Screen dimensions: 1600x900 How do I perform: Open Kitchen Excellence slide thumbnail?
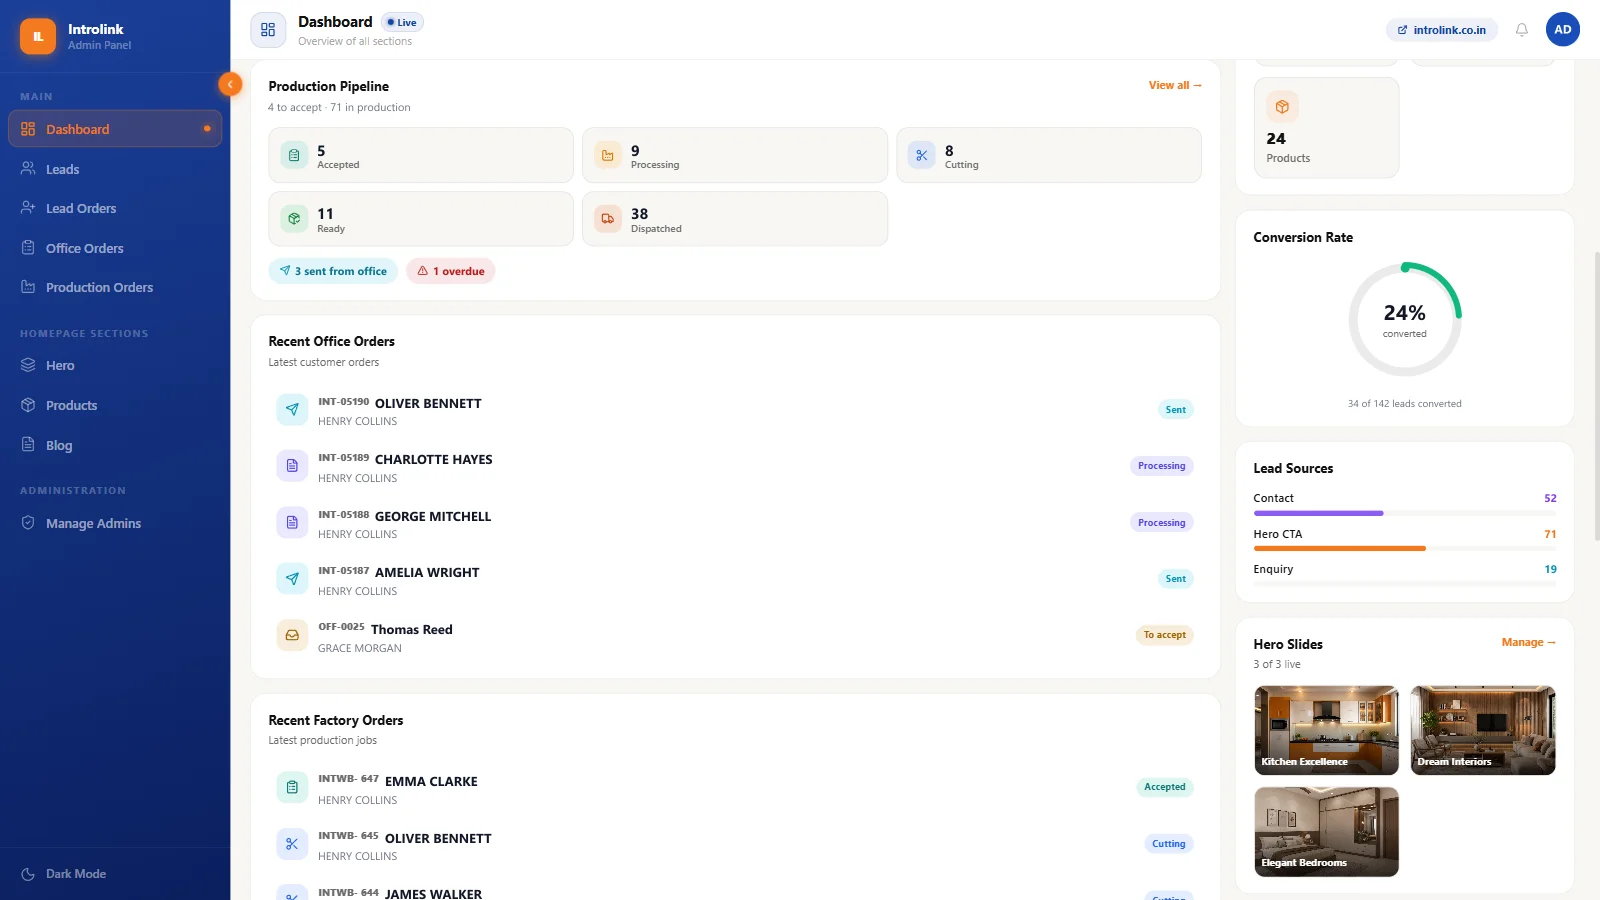coord(1326,730)
